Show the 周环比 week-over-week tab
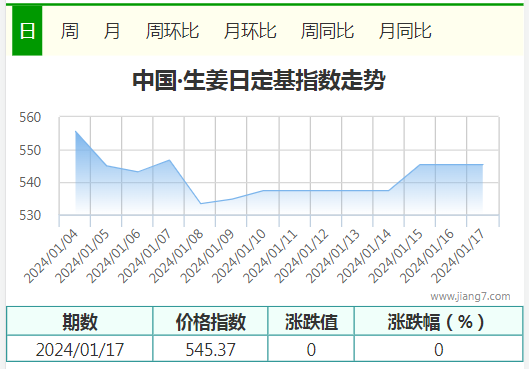Screen dimensions: 529x369 [172, 31]
